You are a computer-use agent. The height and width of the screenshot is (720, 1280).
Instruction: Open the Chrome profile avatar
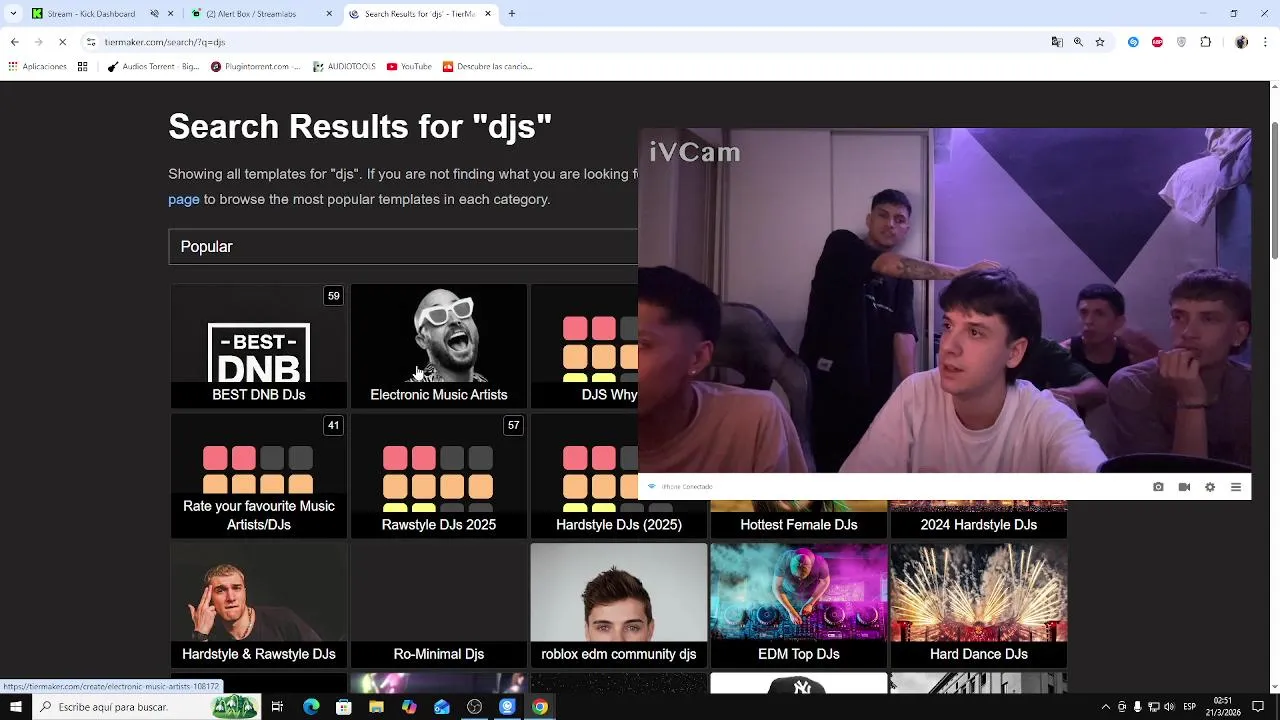point(1241,42)
